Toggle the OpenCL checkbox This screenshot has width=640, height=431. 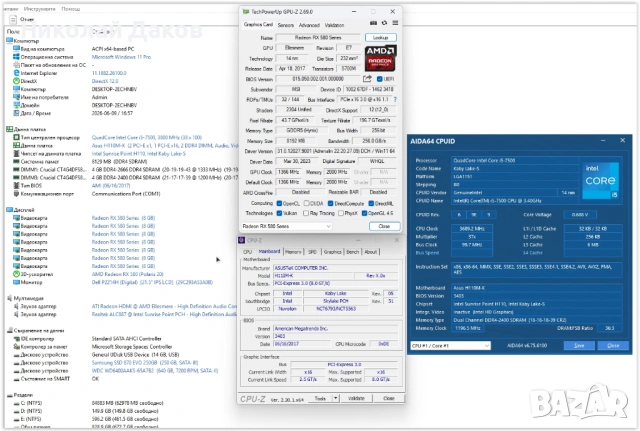tap(279, 203)
